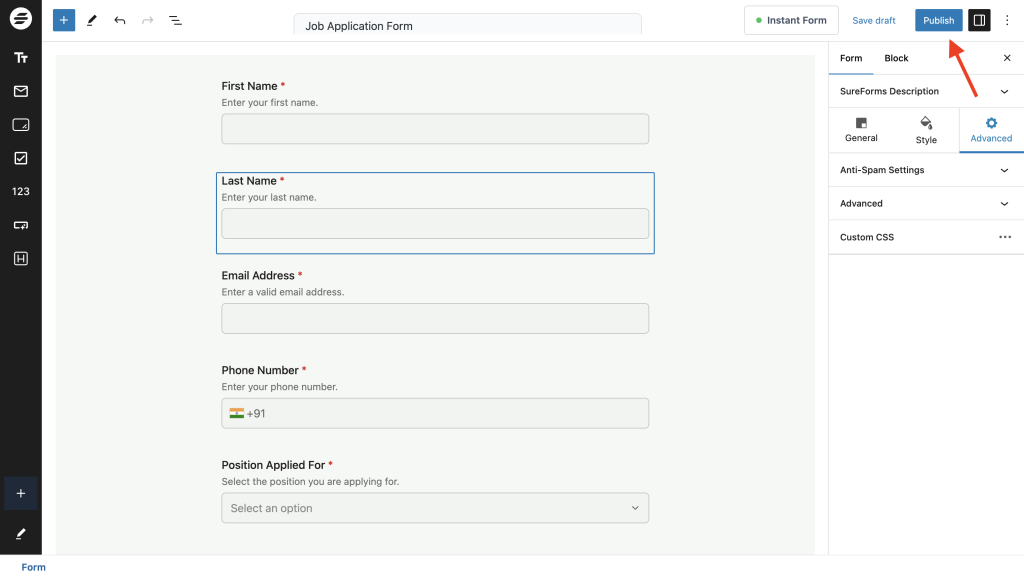Open the phone country code selector
The width and height of the screenshot is (1024, 579).
245,413
